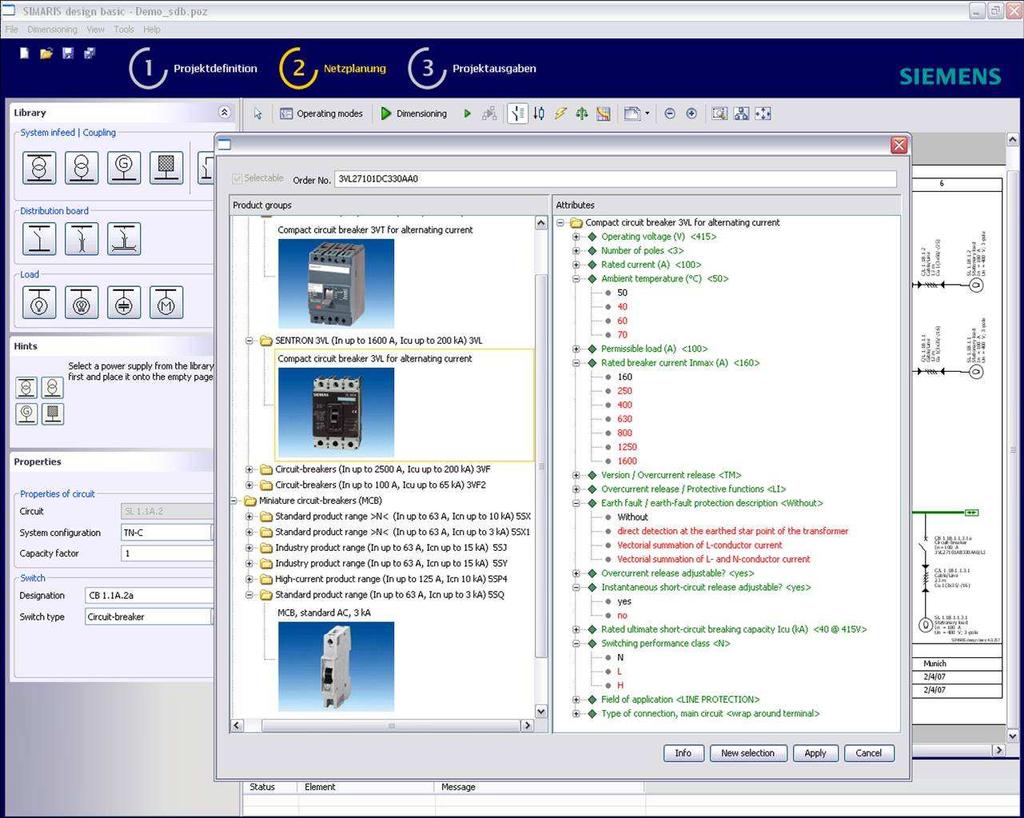
Task: Toggle the highlighted switch-symbol view icon
Action: [517, 114]
